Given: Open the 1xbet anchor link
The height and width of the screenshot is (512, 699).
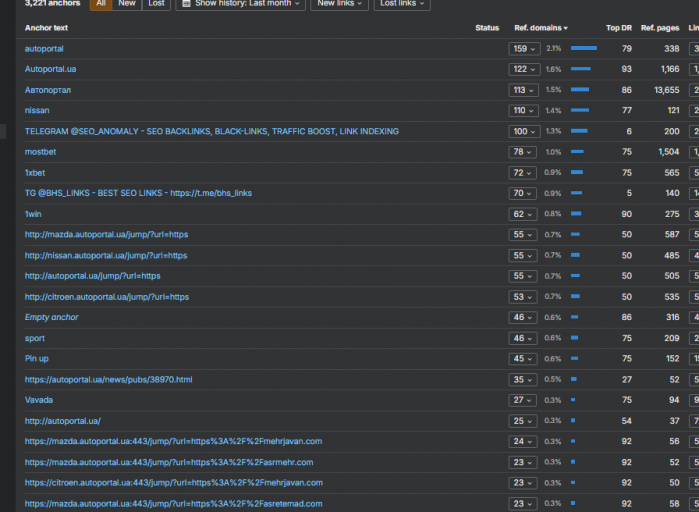Looking at the screenshot, I should (x=35, y=173).
